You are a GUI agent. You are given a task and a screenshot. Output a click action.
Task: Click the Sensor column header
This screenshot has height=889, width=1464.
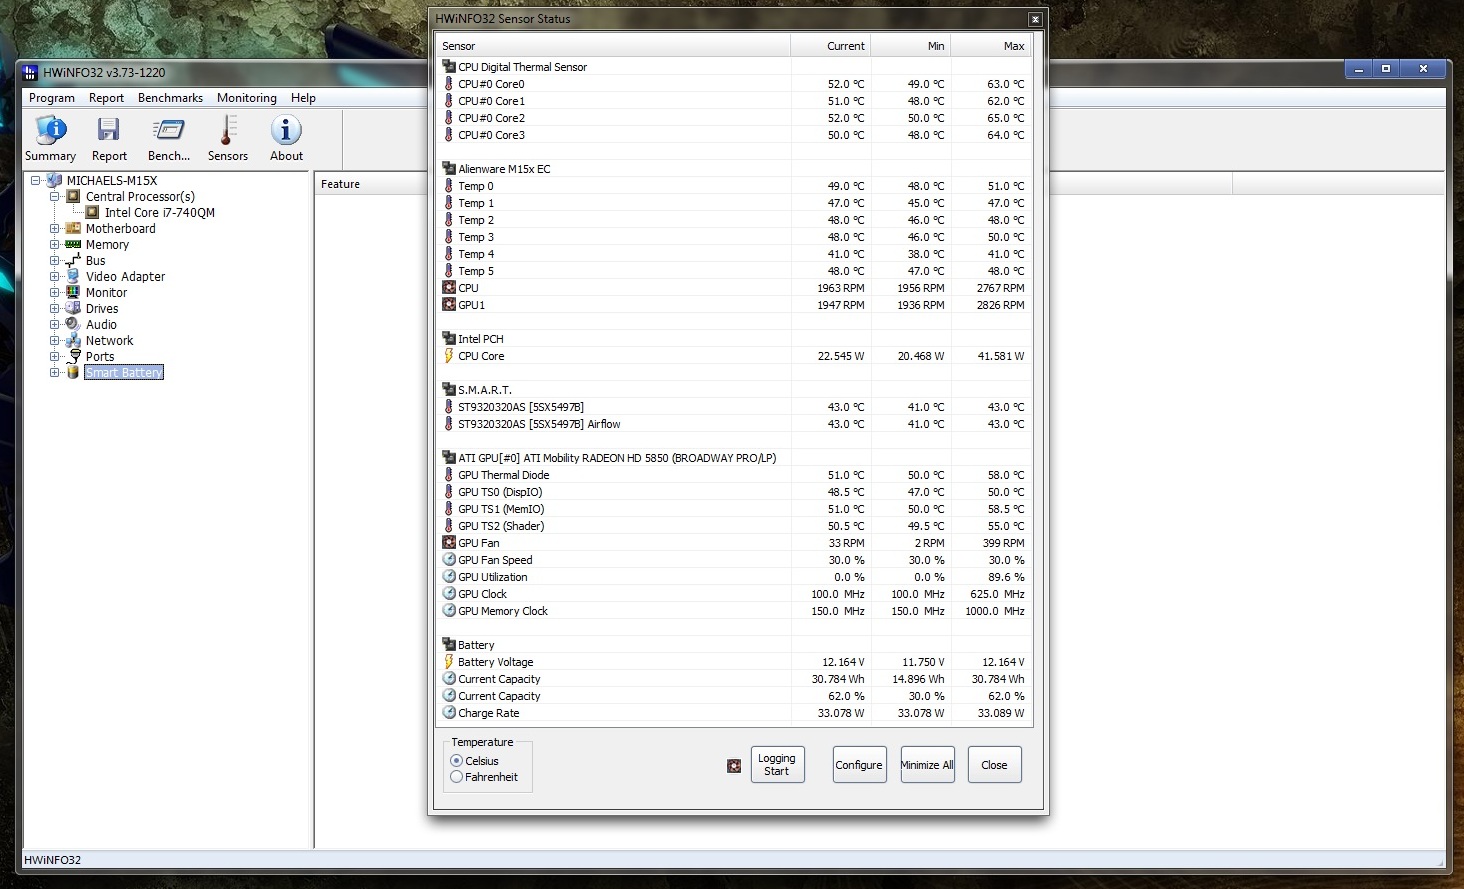pos(614,46)
